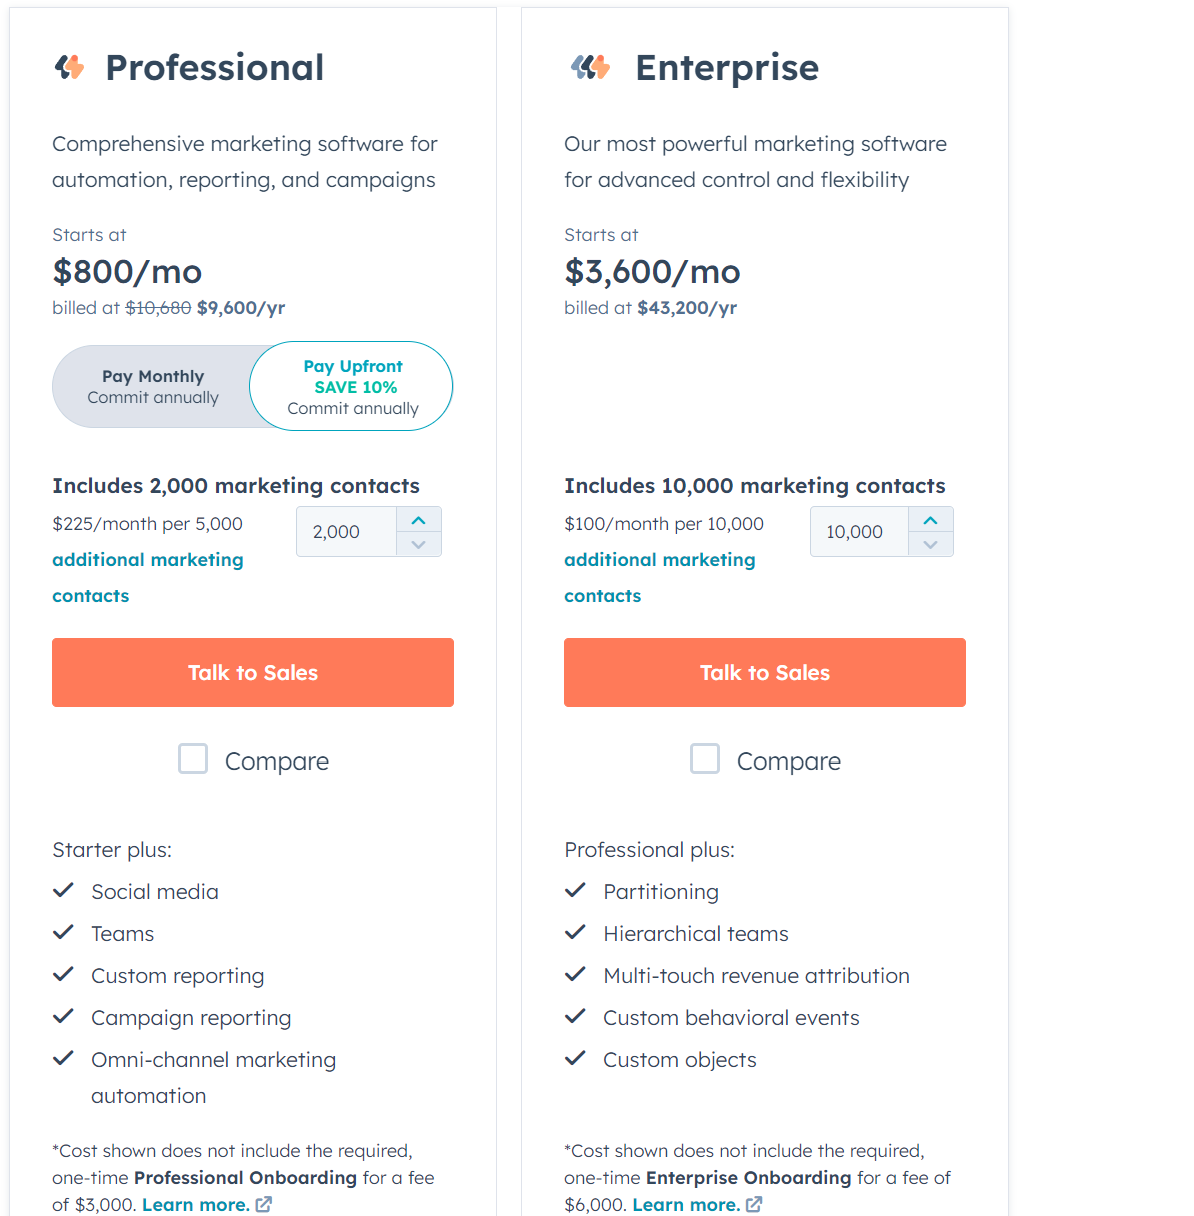
Task: Click external-link icon beside Enterprise Learn more
Action: tap(754, 1204)
